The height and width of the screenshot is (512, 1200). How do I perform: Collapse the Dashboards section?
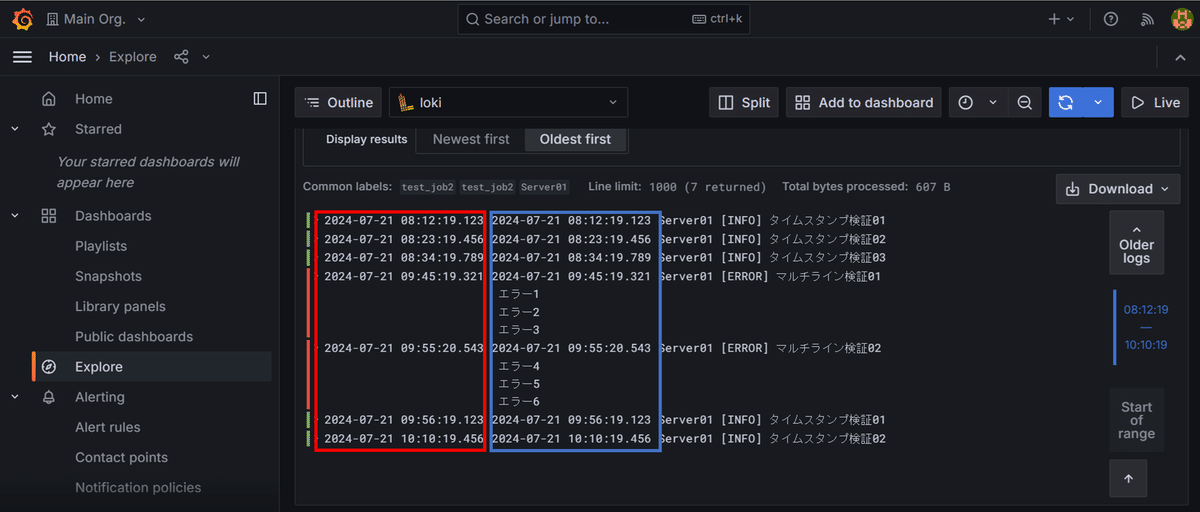(15, 216)
